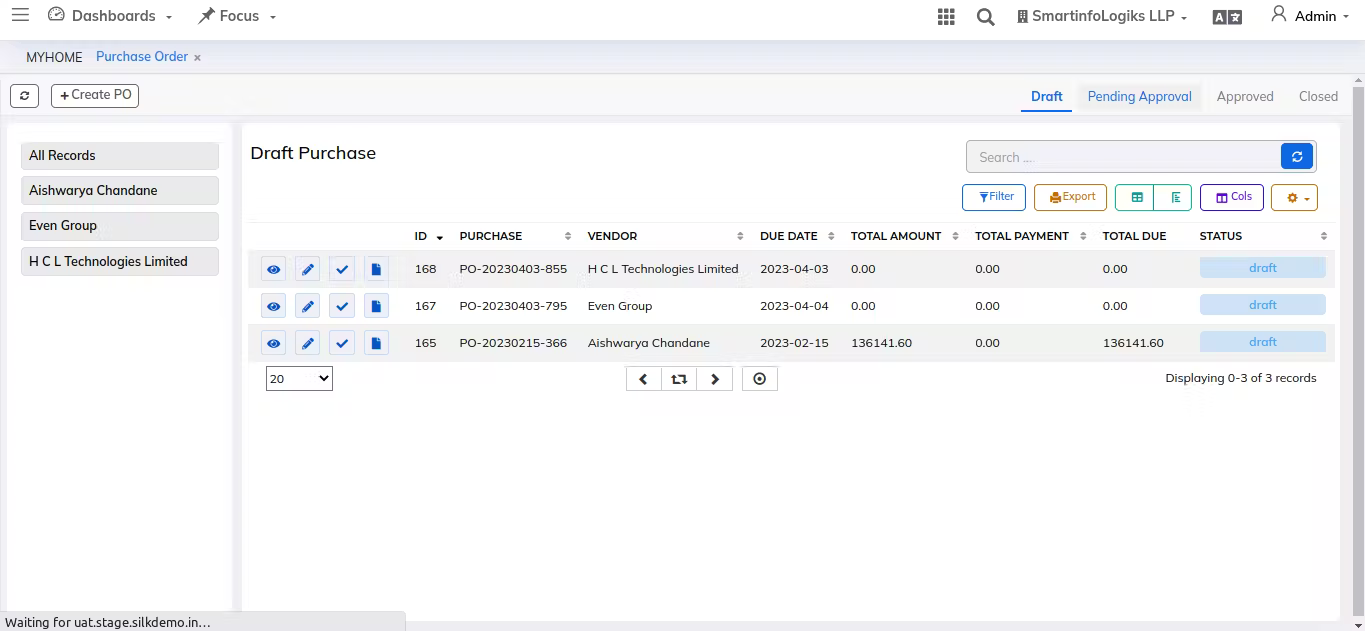Open the apps grid icon
This screenshot has width=1365, height=631.
point(946,17)
